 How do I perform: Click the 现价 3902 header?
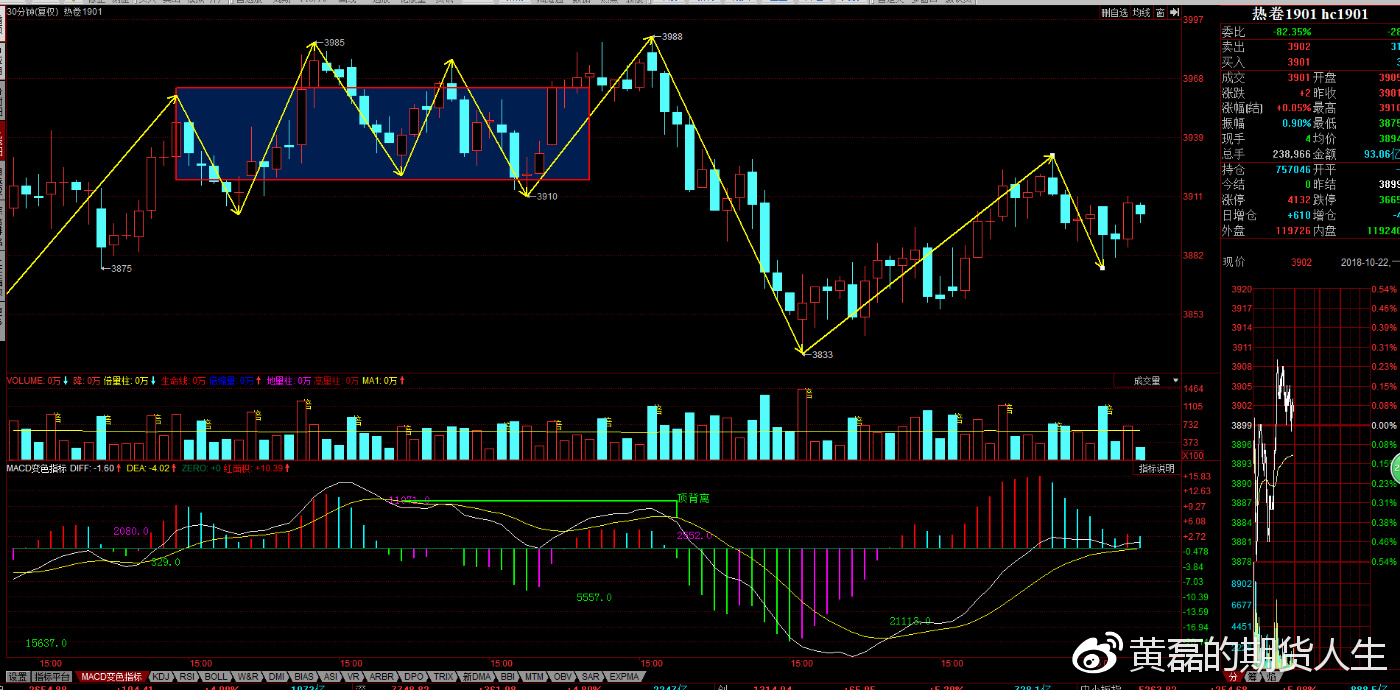[x=1266, y=262]
